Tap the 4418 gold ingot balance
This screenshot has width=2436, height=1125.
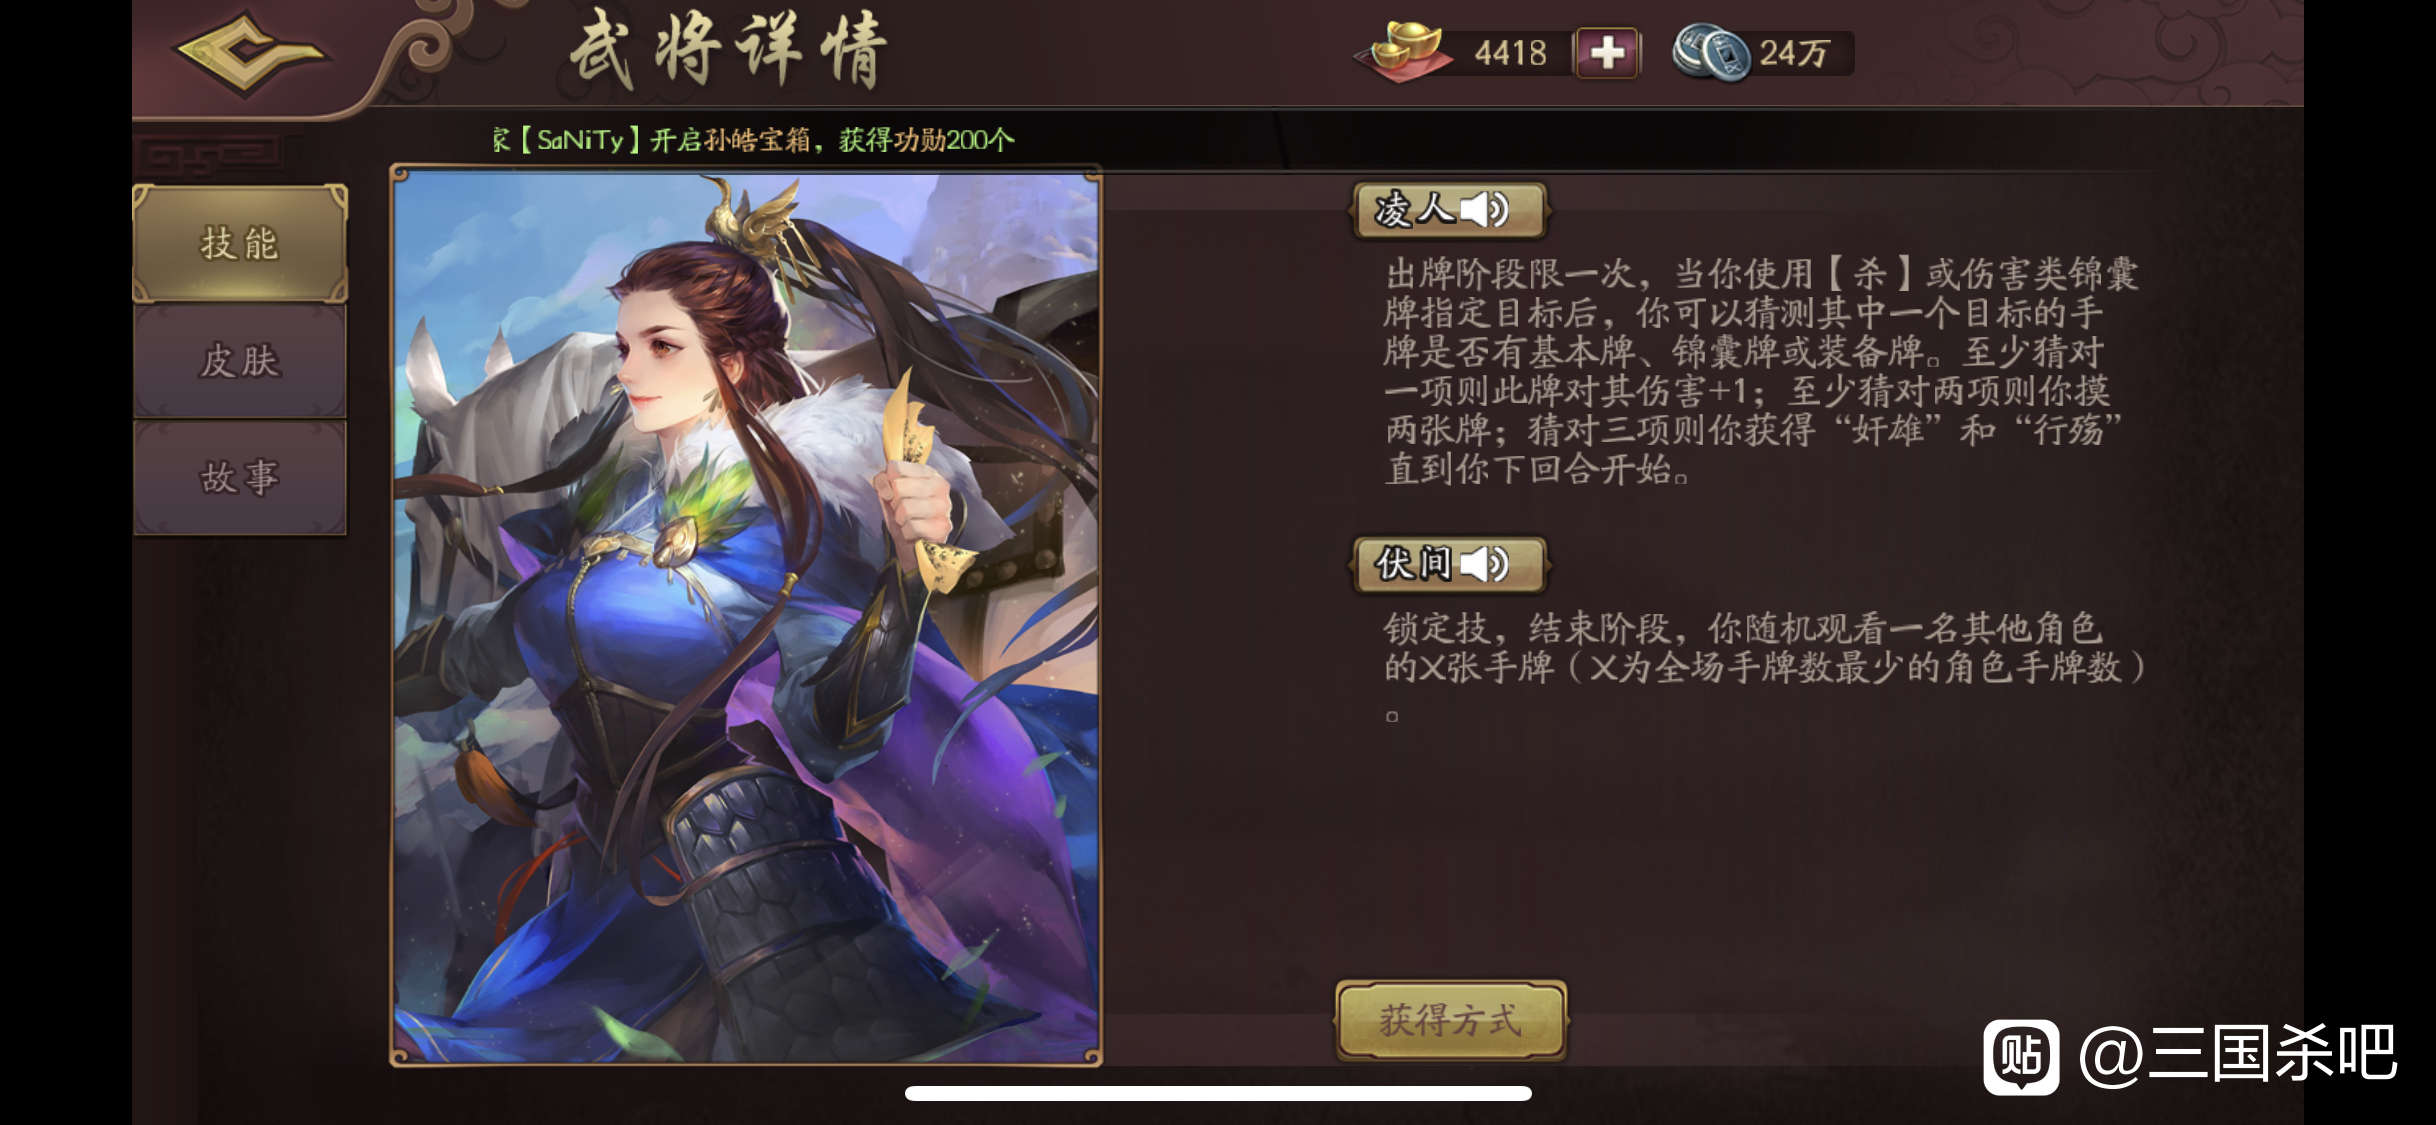pos(1510,53)
